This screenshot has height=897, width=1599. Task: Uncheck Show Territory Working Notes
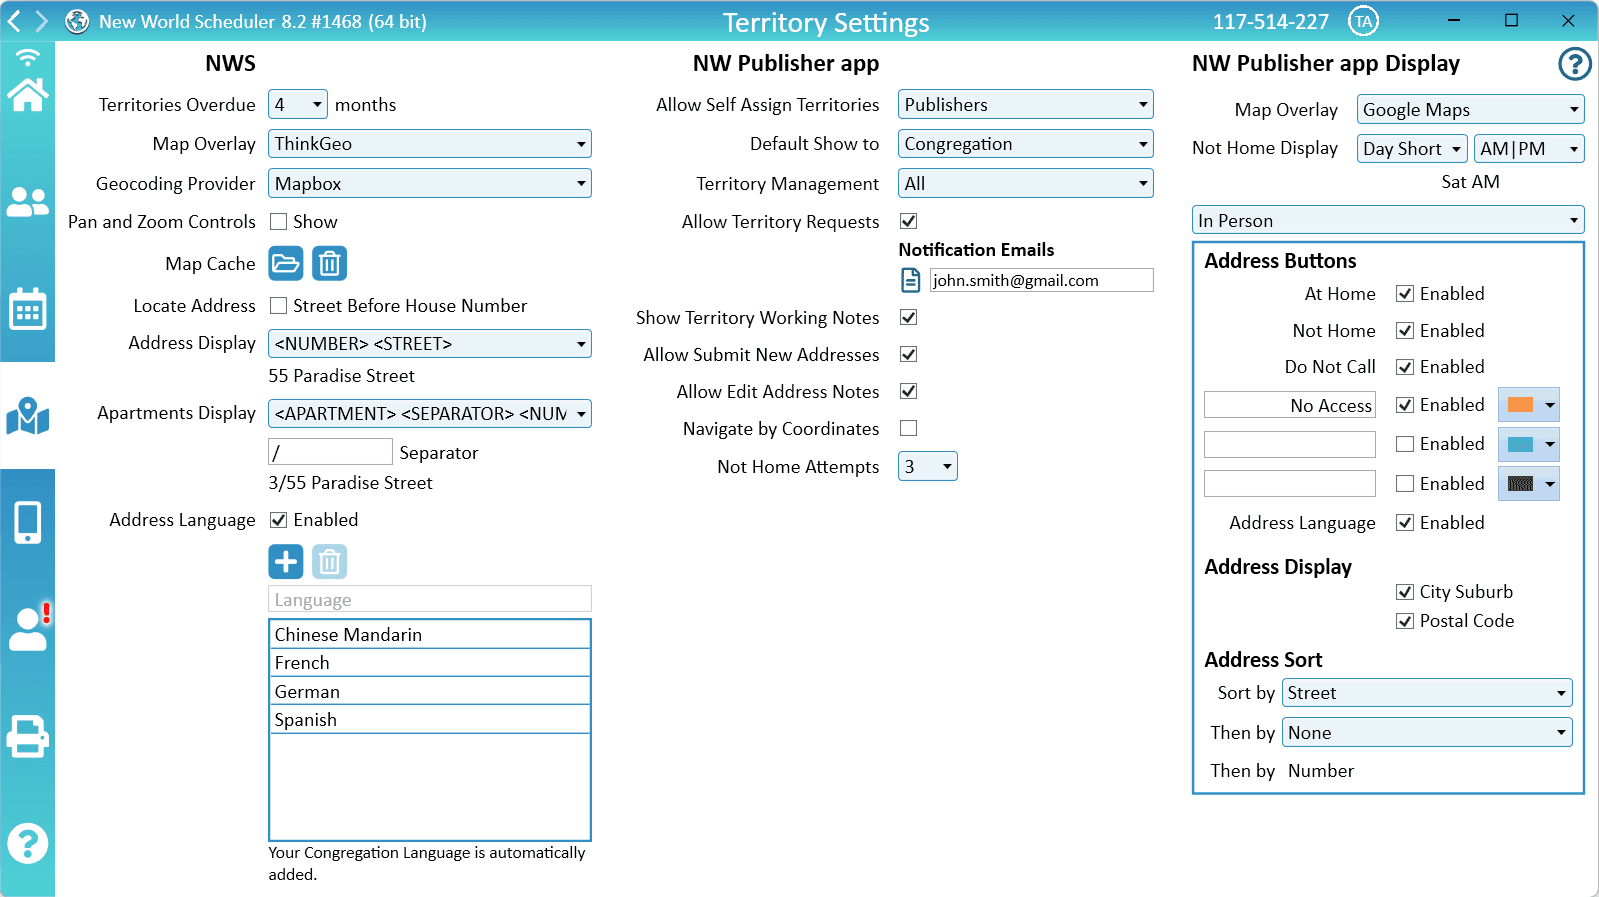[909, 317]
